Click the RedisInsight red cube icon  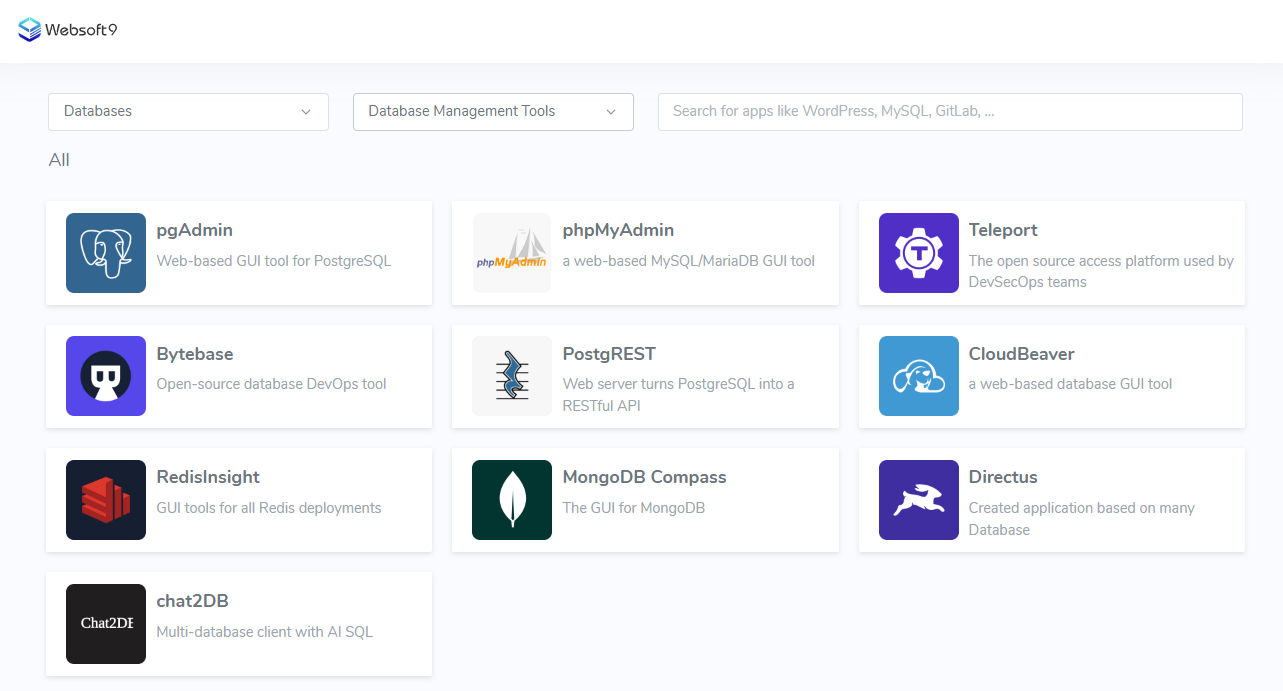(106, 500)
